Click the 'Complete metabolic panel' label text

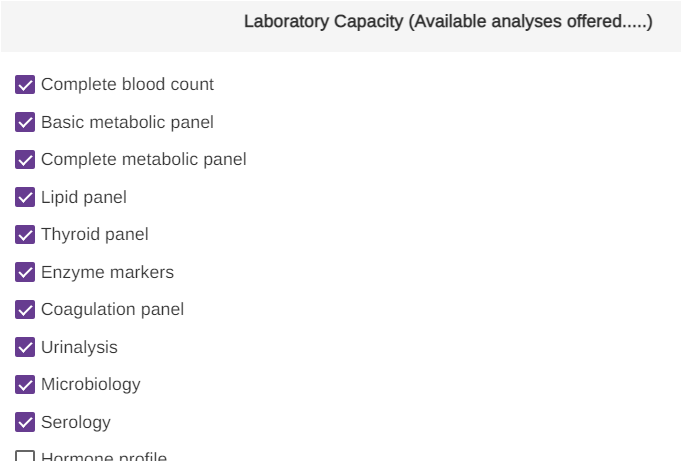[143, 160]
